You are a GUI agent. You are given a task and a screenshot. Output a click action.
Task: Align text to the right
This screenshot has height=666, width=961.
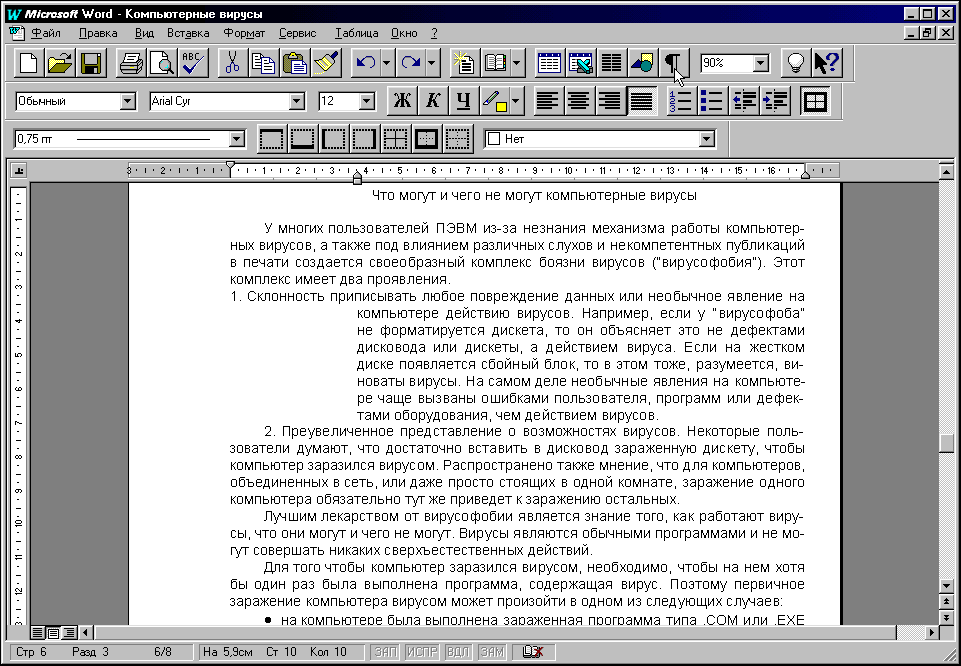610,101
